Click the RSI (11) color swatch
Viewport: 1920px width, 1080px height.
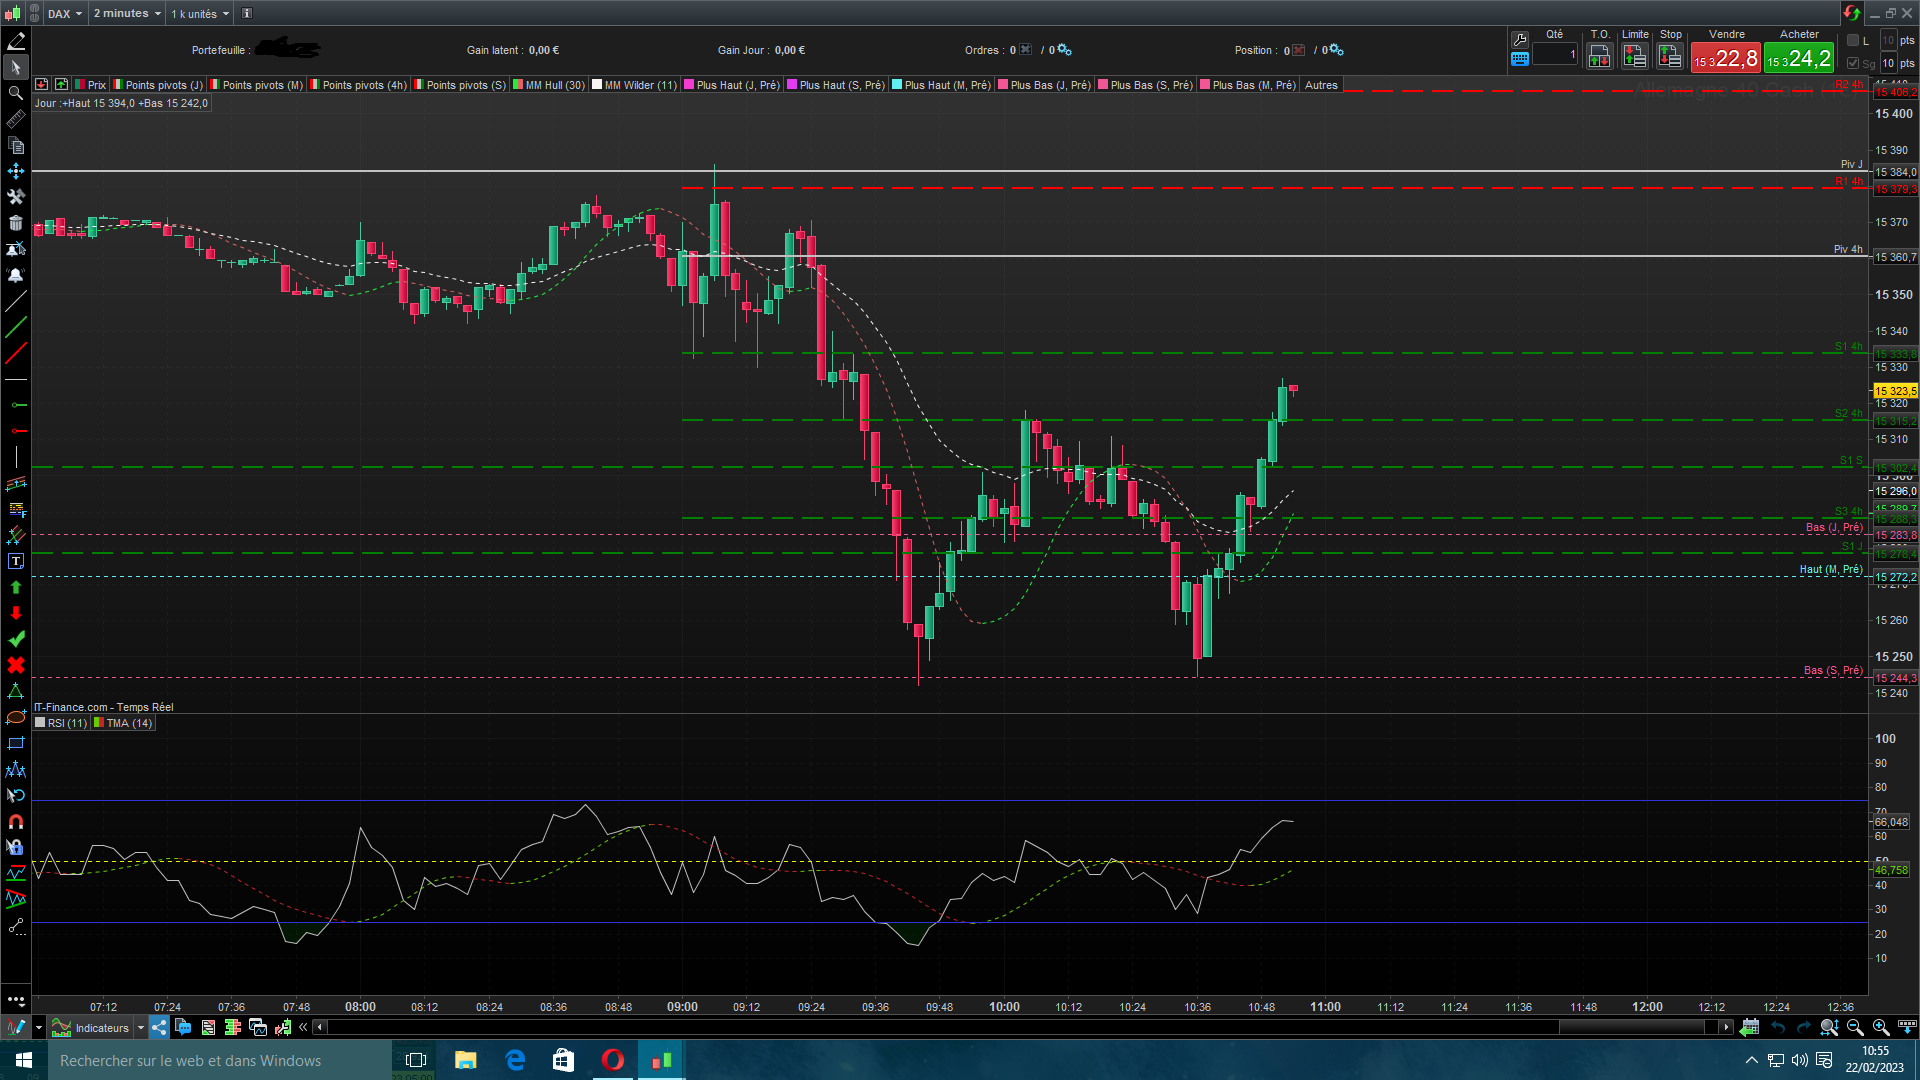[x=40, y=723]
